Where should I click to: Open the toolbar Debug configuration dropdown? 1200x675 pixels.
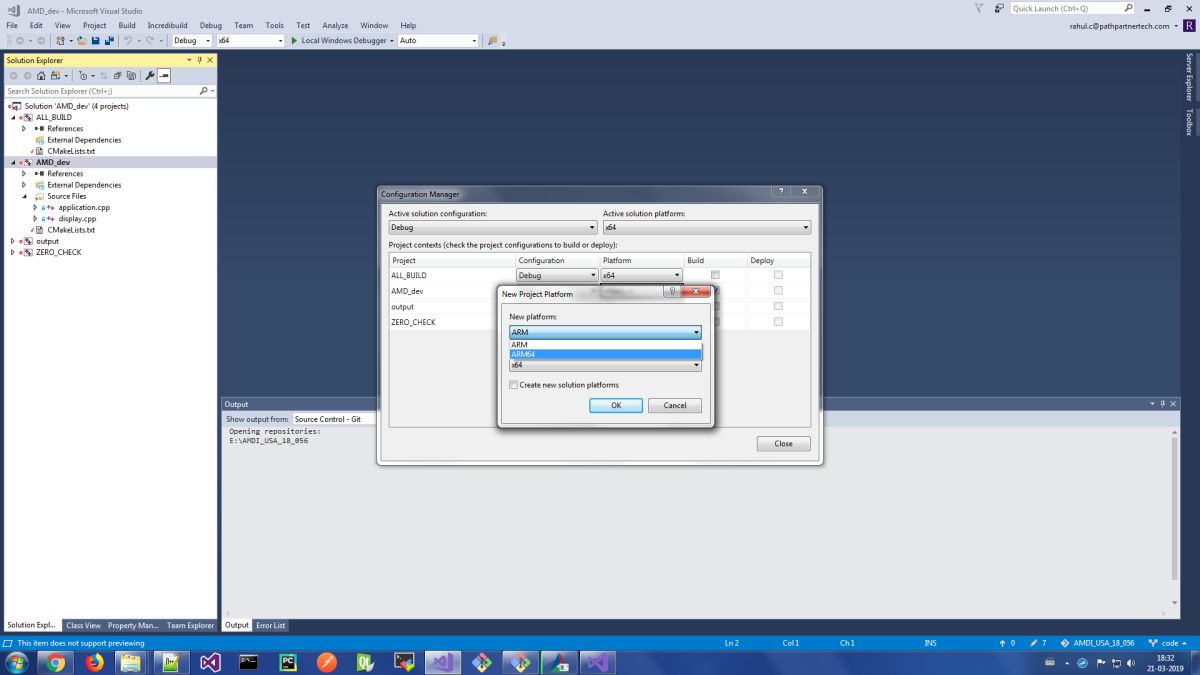coord(192,41)
